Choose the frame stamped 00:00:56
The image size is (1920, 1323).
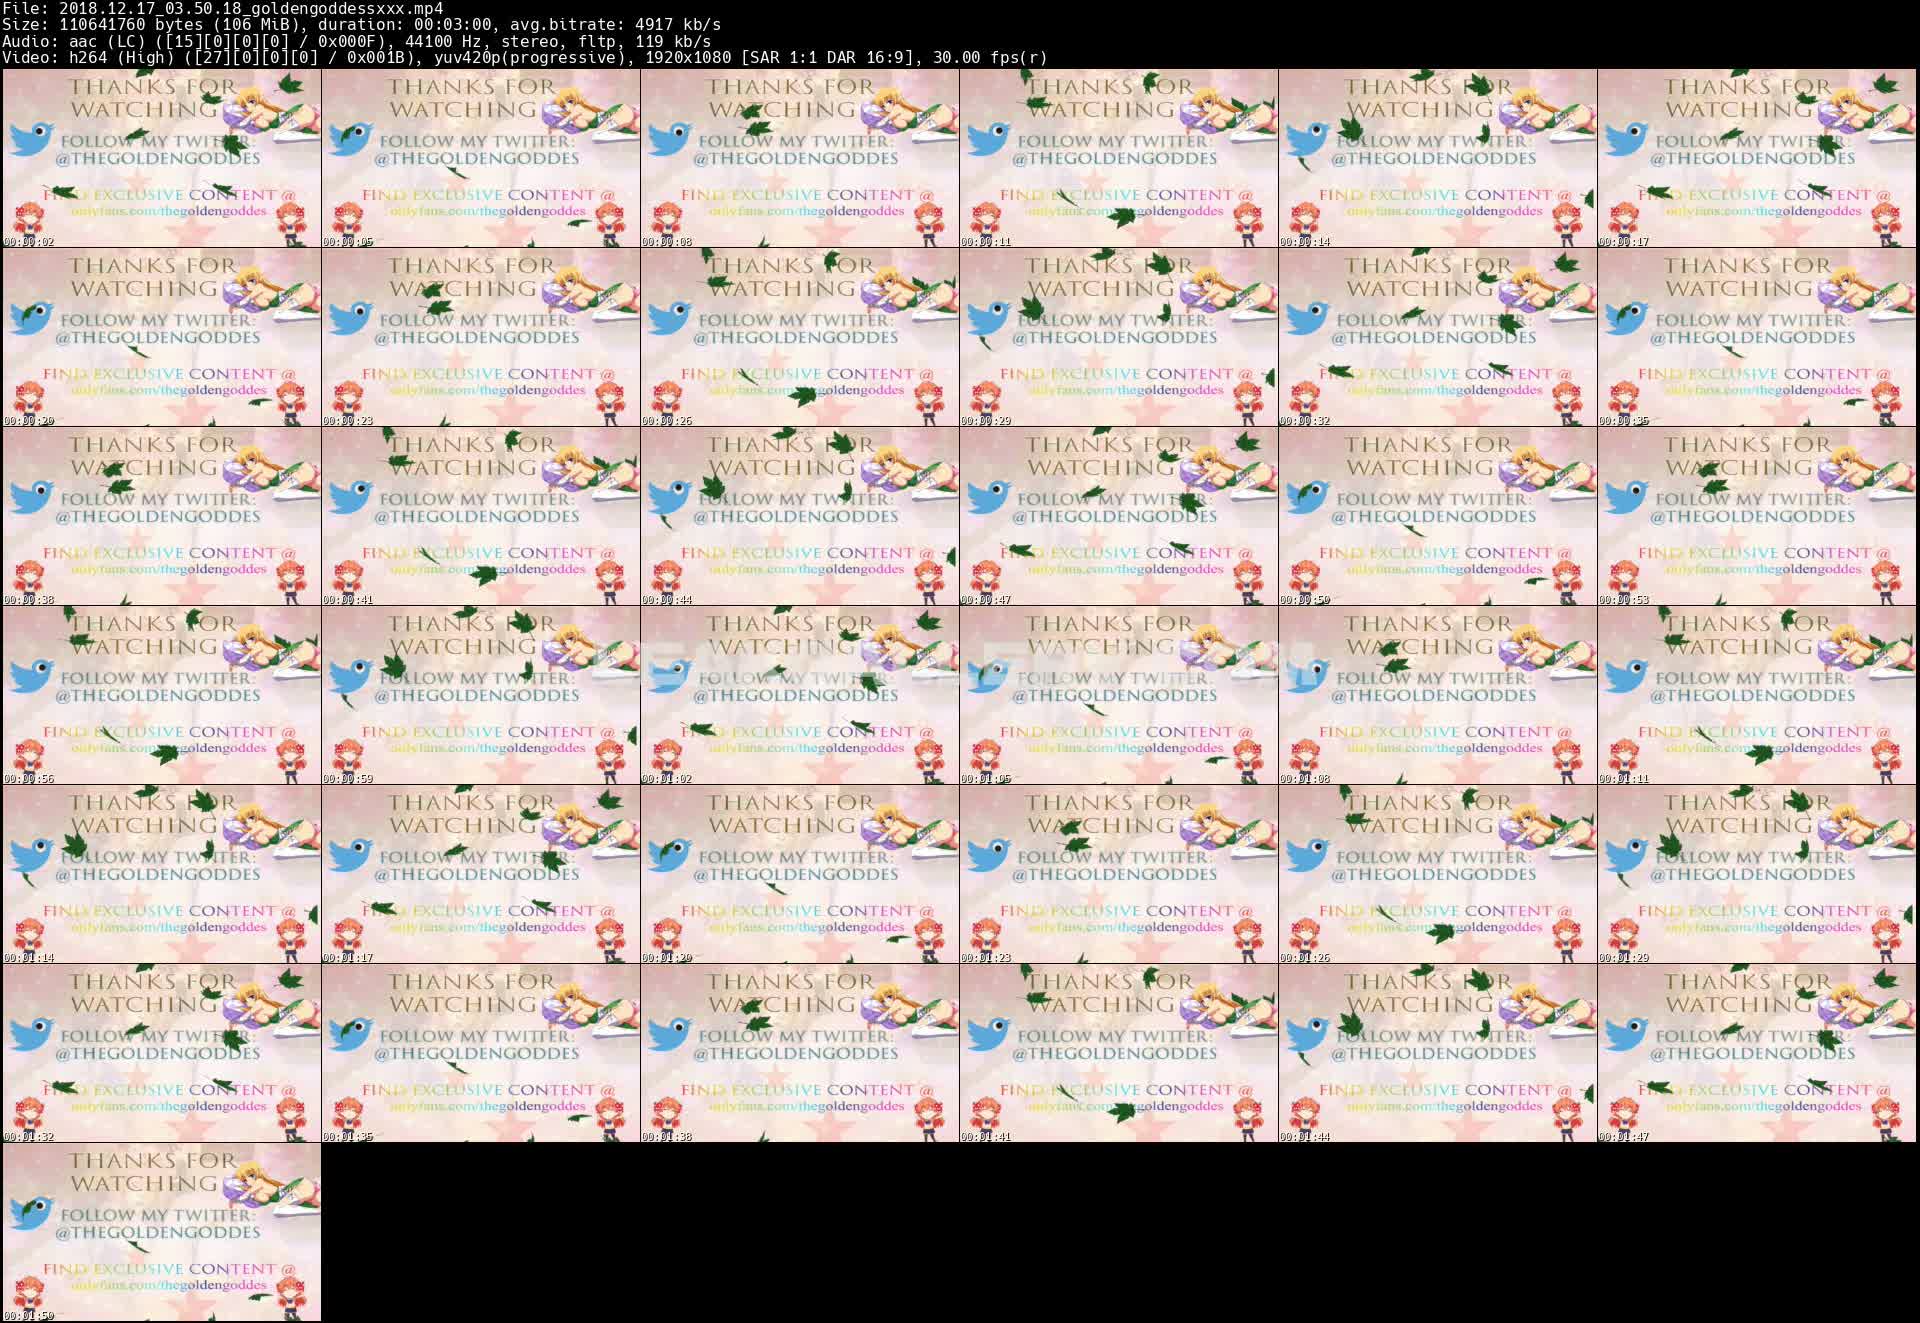pos(162,695)
